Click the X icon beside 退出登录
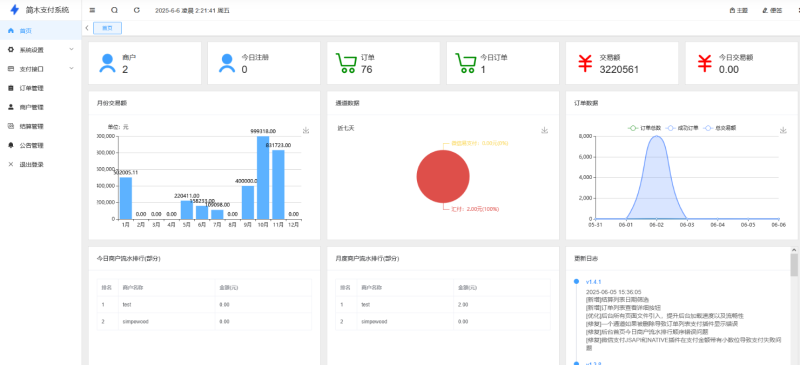The width and height of the screenshot is (800, 365). click(11, 164)
